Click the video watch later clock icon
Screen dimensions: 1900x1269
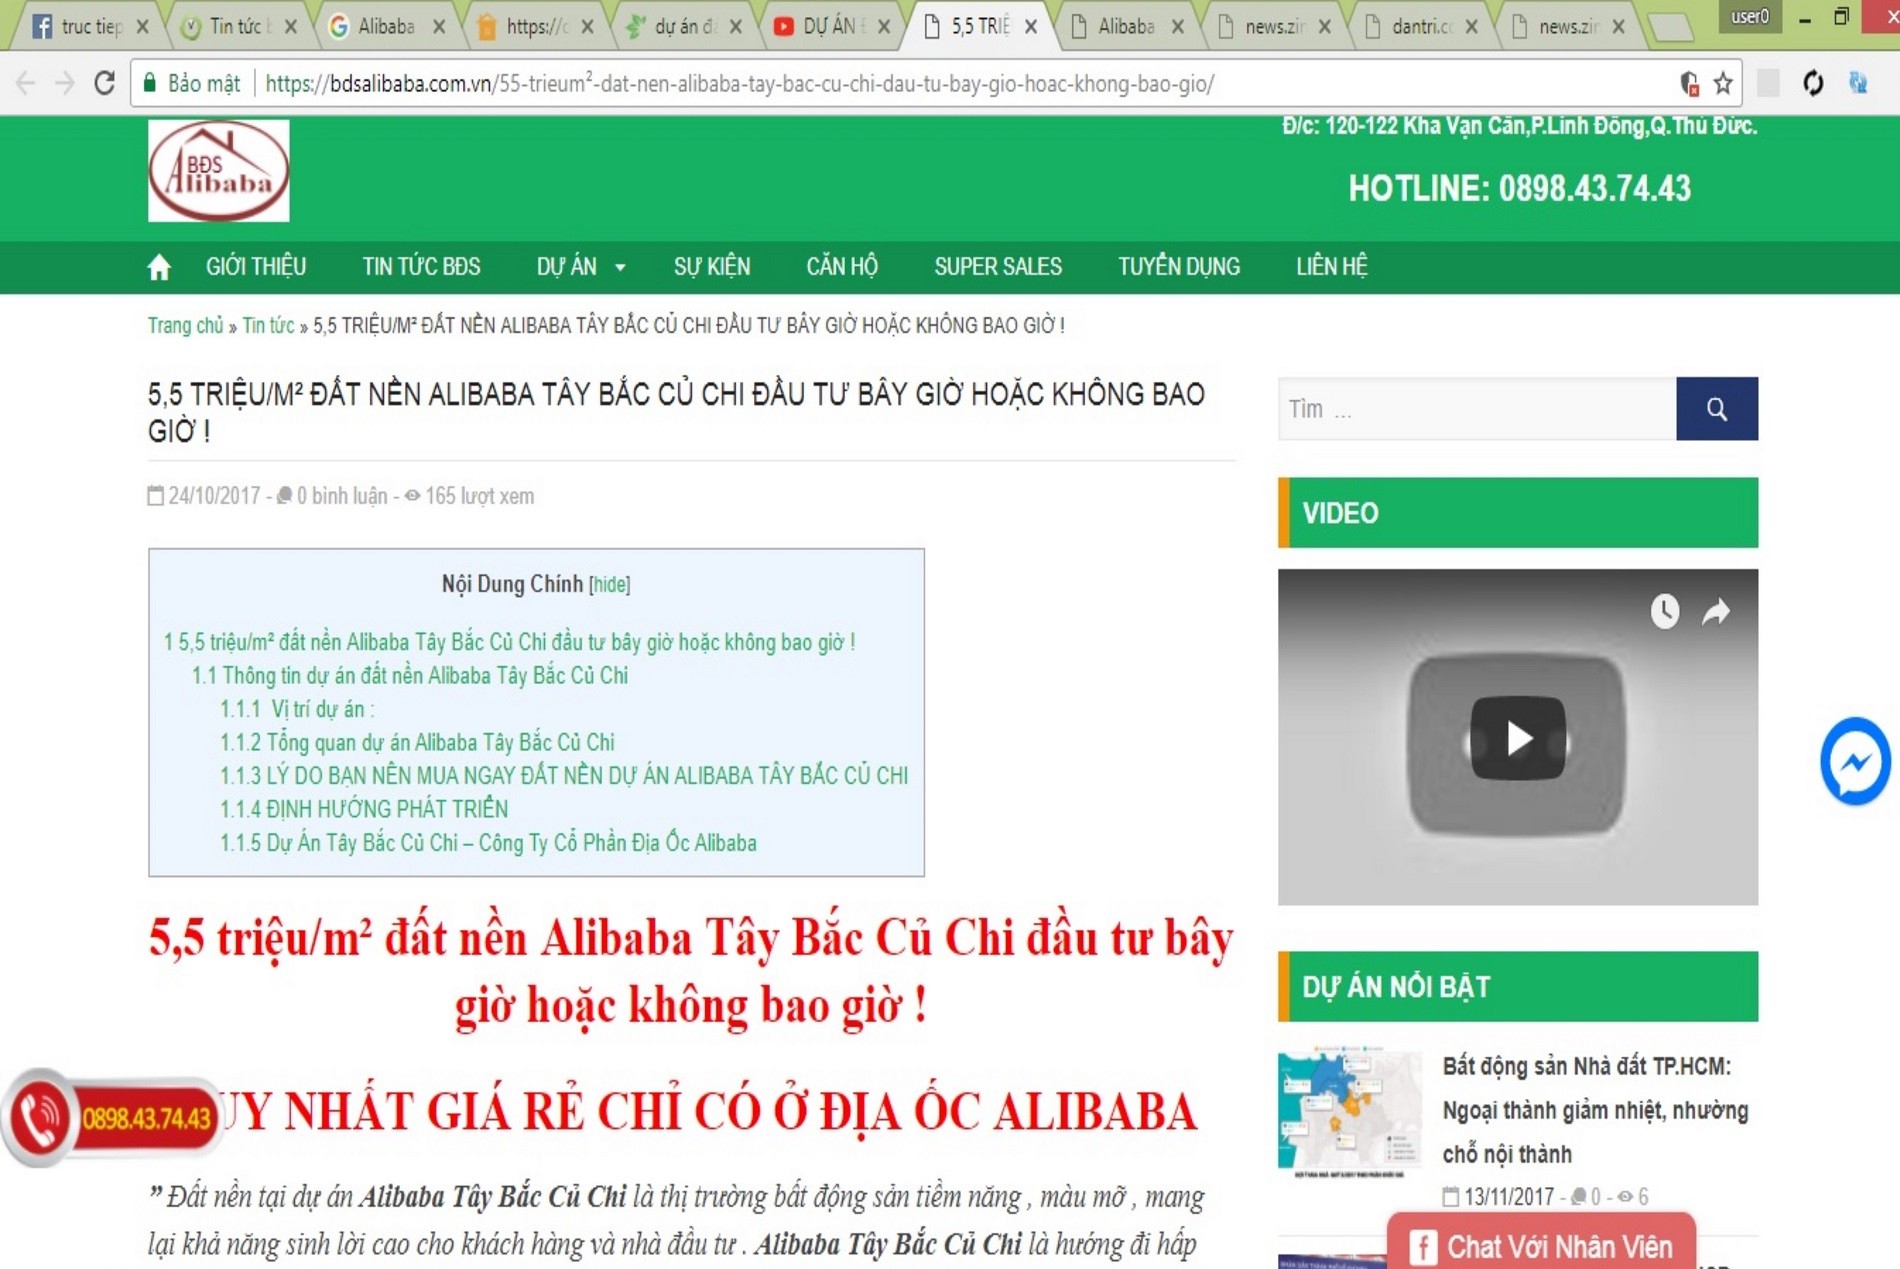[x=1664, y=611]
